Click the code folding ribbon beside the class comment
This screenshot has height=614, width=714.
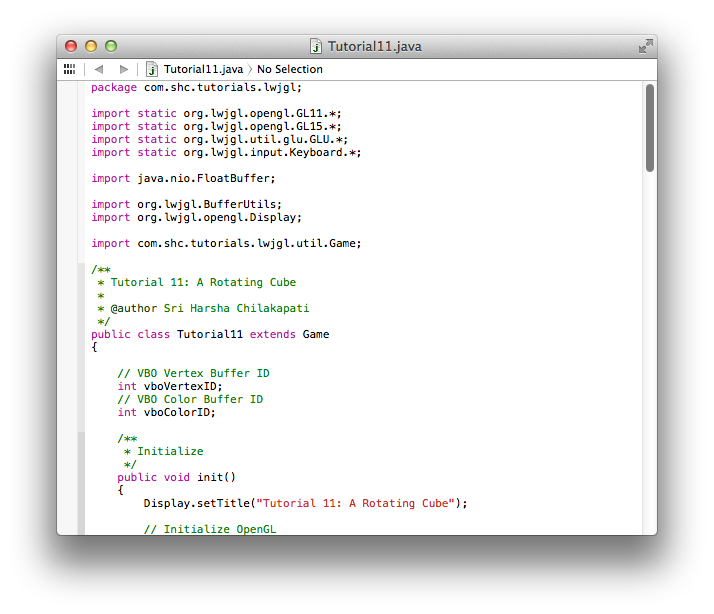pyautogui.click(x=81, y=348)
